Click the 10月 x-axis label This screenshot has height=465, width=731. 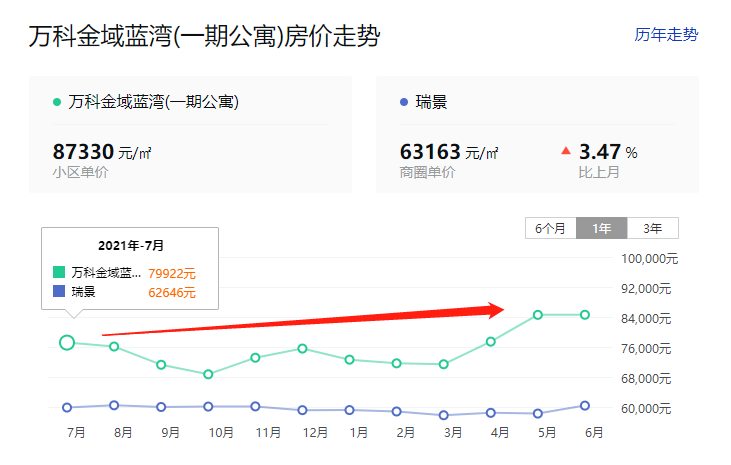coord(221,433)
